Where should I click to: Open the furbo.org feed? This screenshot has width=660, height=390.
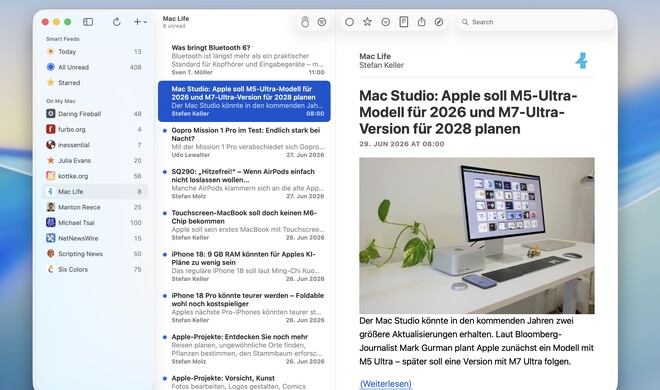95,130
